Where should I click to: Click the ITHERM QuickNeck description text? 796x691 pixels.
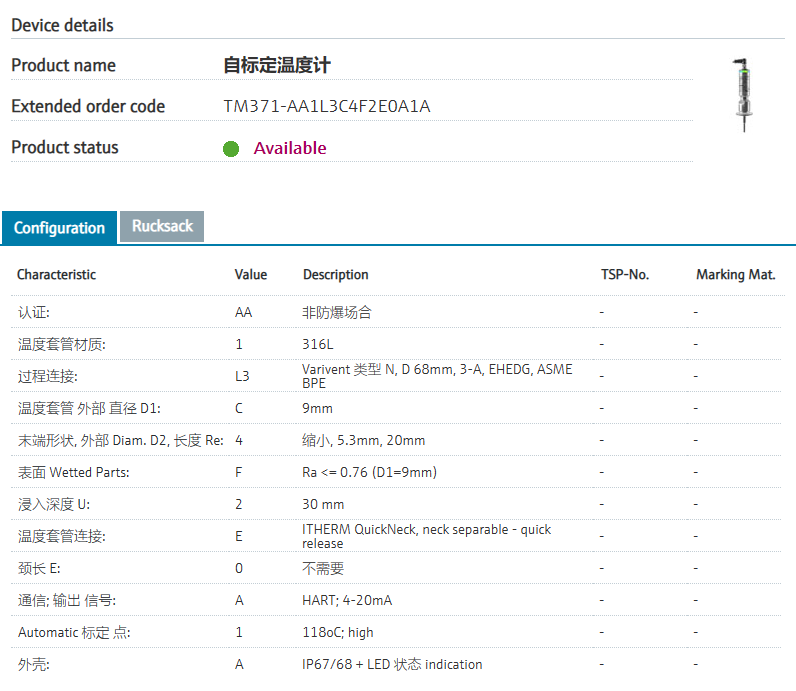pos(426,536)
